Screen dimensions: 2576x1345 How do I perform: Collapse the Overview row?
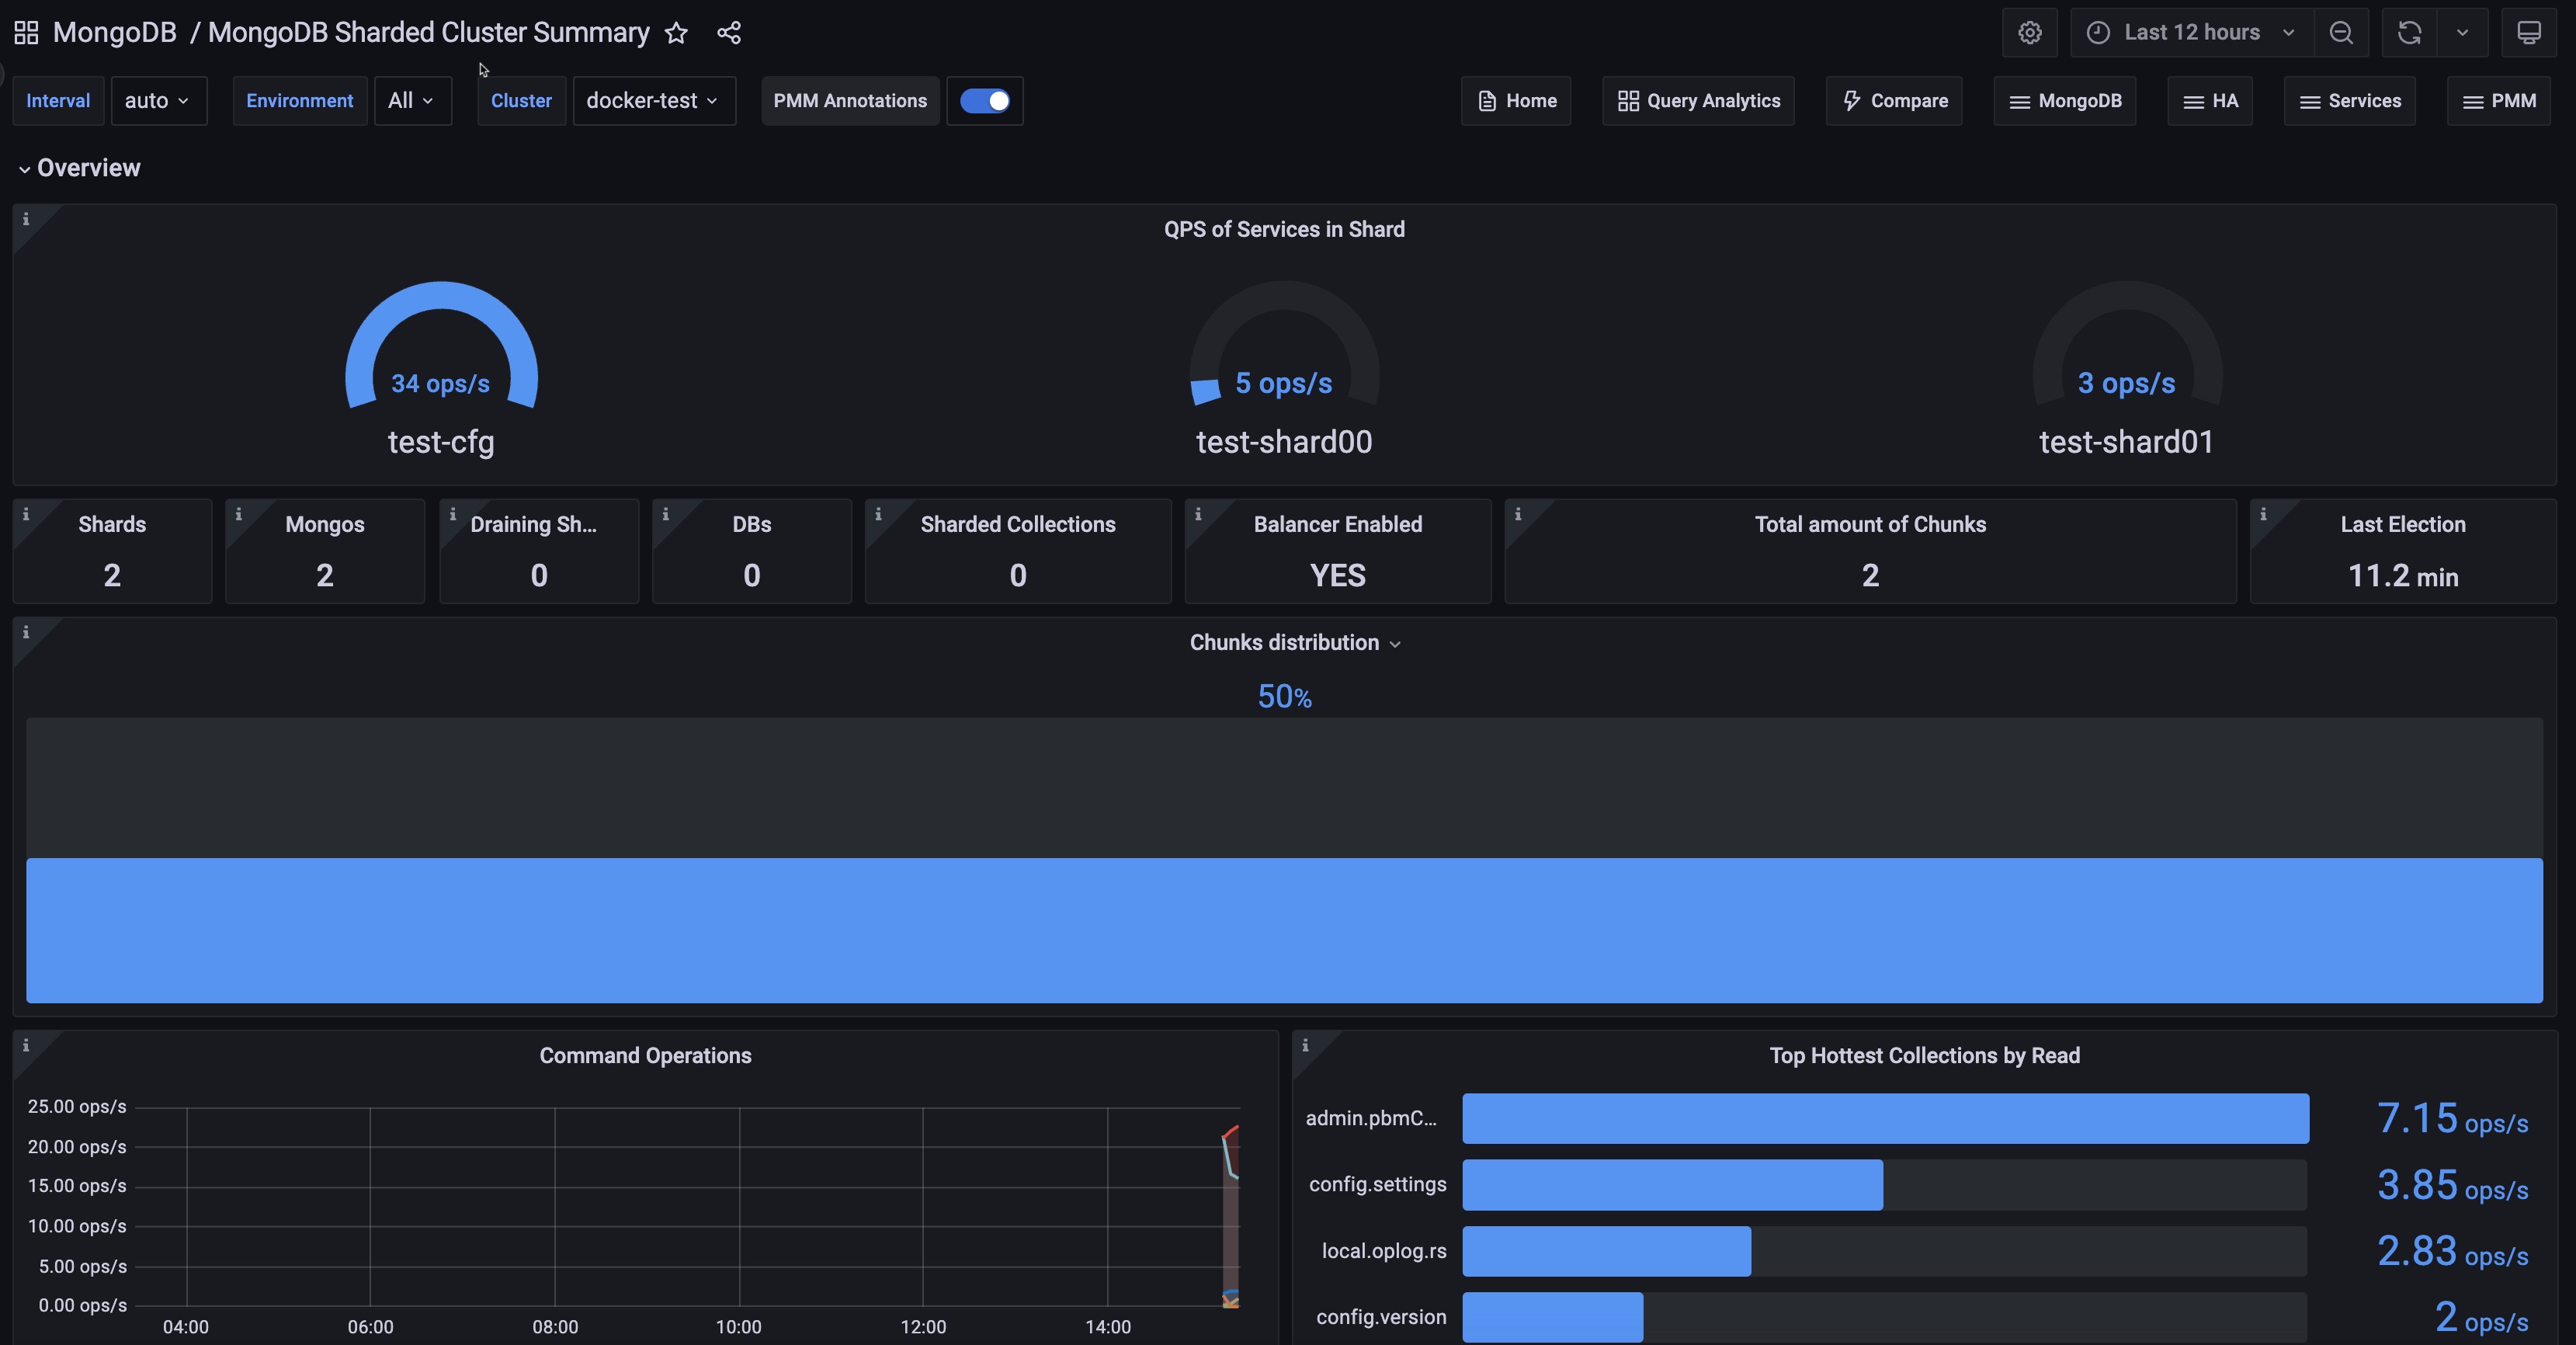[x=80, y=168]
